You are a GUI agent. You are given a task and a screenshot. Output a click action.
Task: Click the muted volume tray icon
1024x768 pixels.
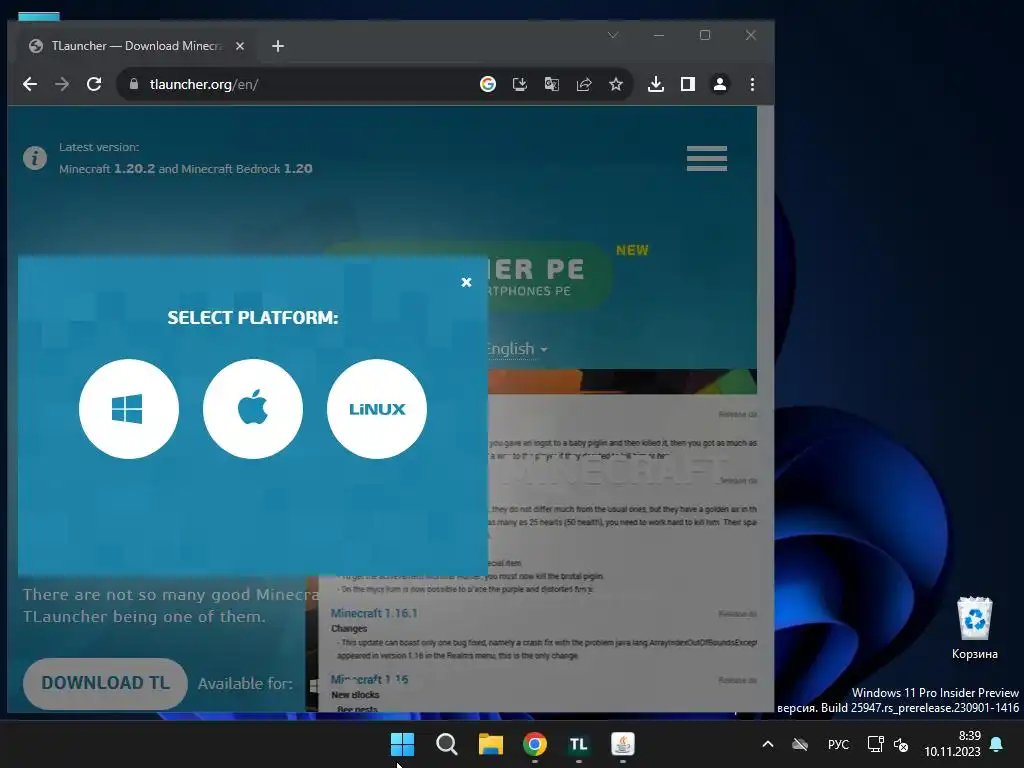(901, 744)
